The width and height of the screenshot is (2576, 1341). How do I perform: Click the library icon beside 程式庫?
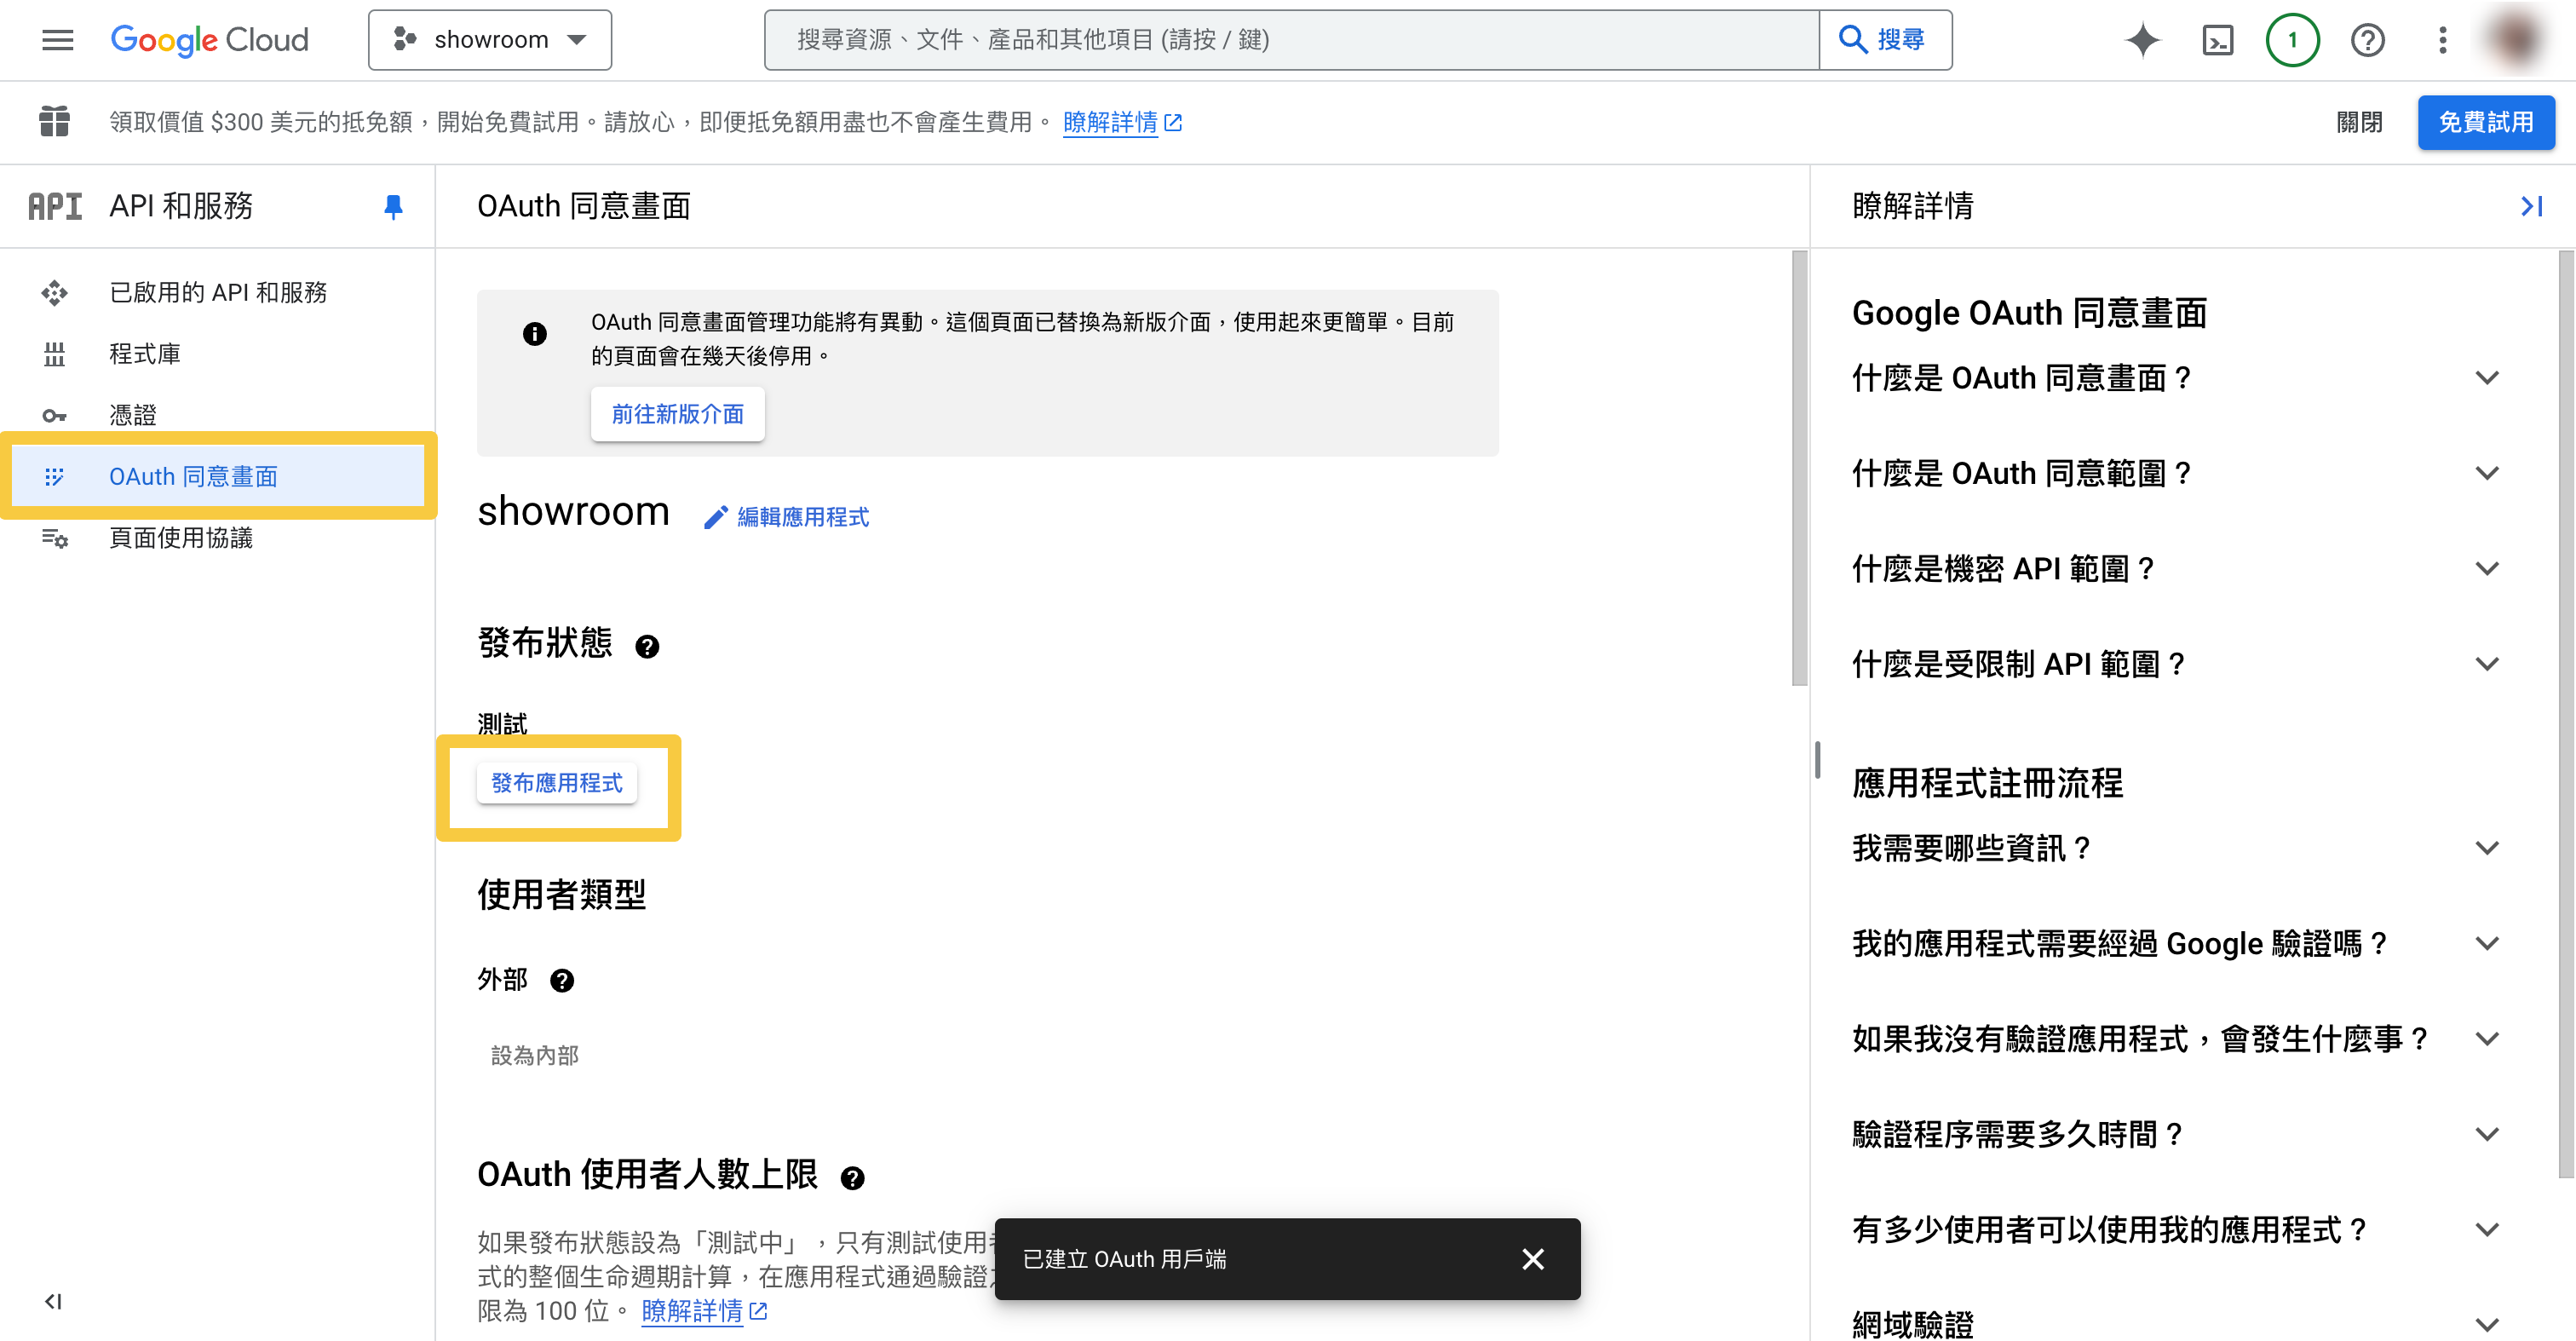point(54,354)
